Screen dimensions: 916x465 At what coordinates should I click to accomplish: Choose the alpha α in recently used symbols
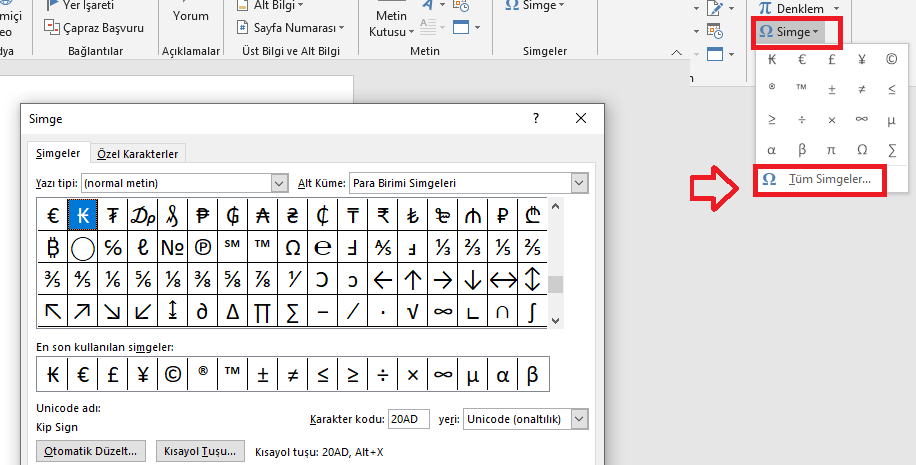pyautogui.click(x=502, y=374)
